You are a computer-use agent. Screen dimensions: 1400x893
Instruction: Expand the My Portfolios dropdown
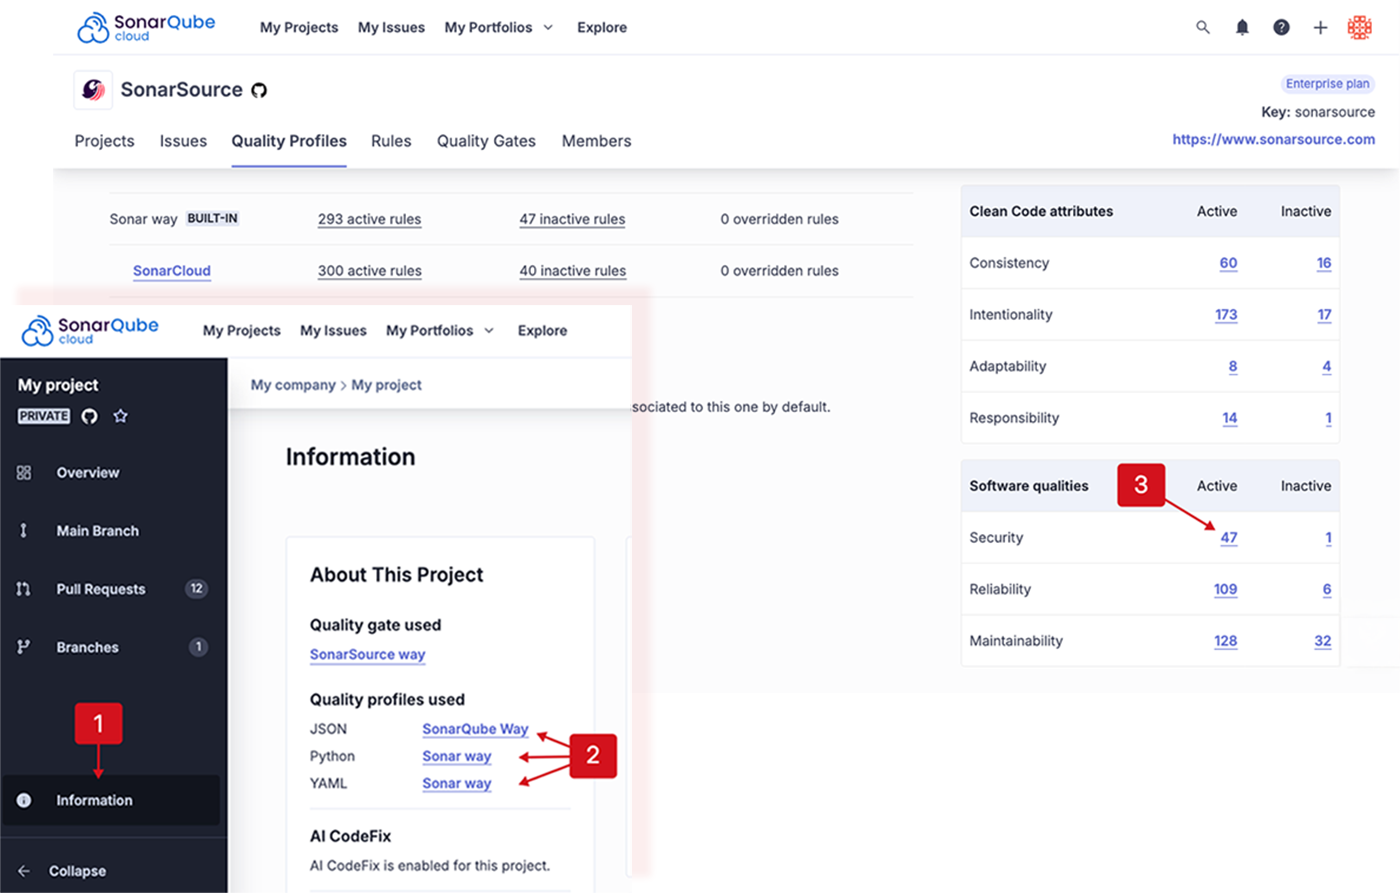(549, 27)
